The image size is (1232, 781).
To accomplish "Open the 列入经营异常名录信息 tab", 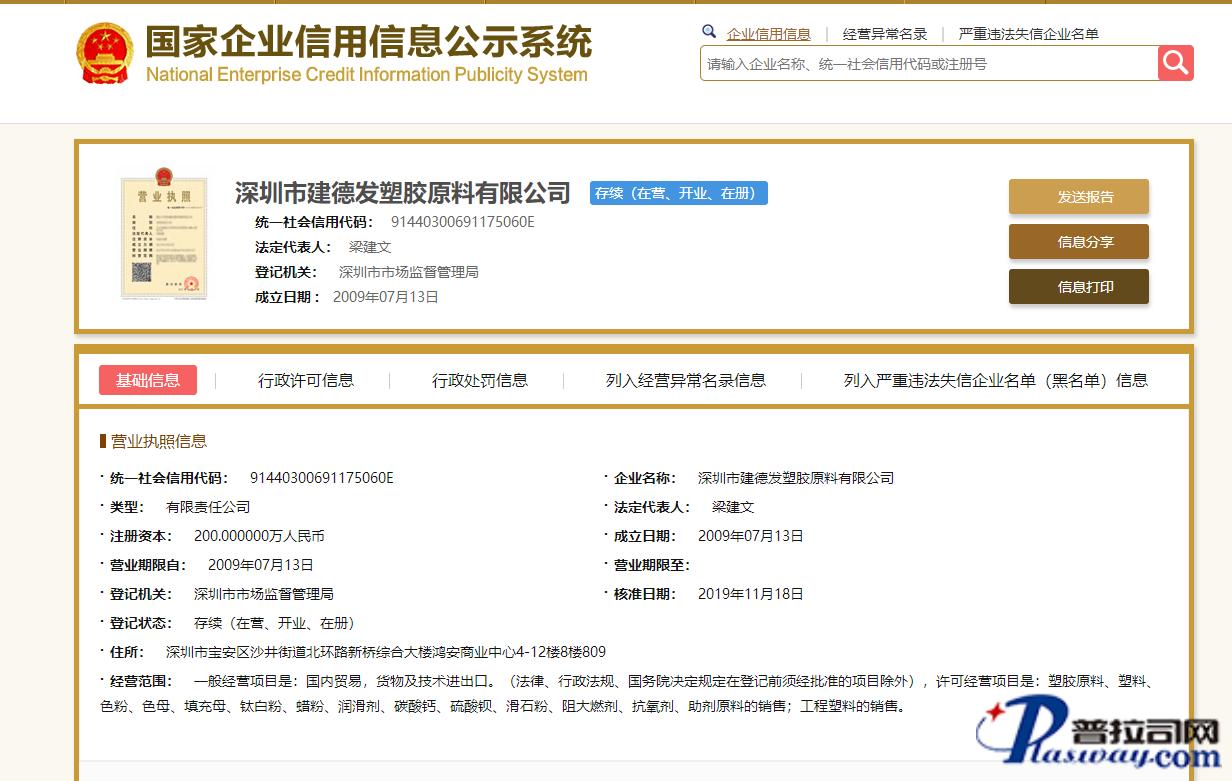I will (686, 380).
